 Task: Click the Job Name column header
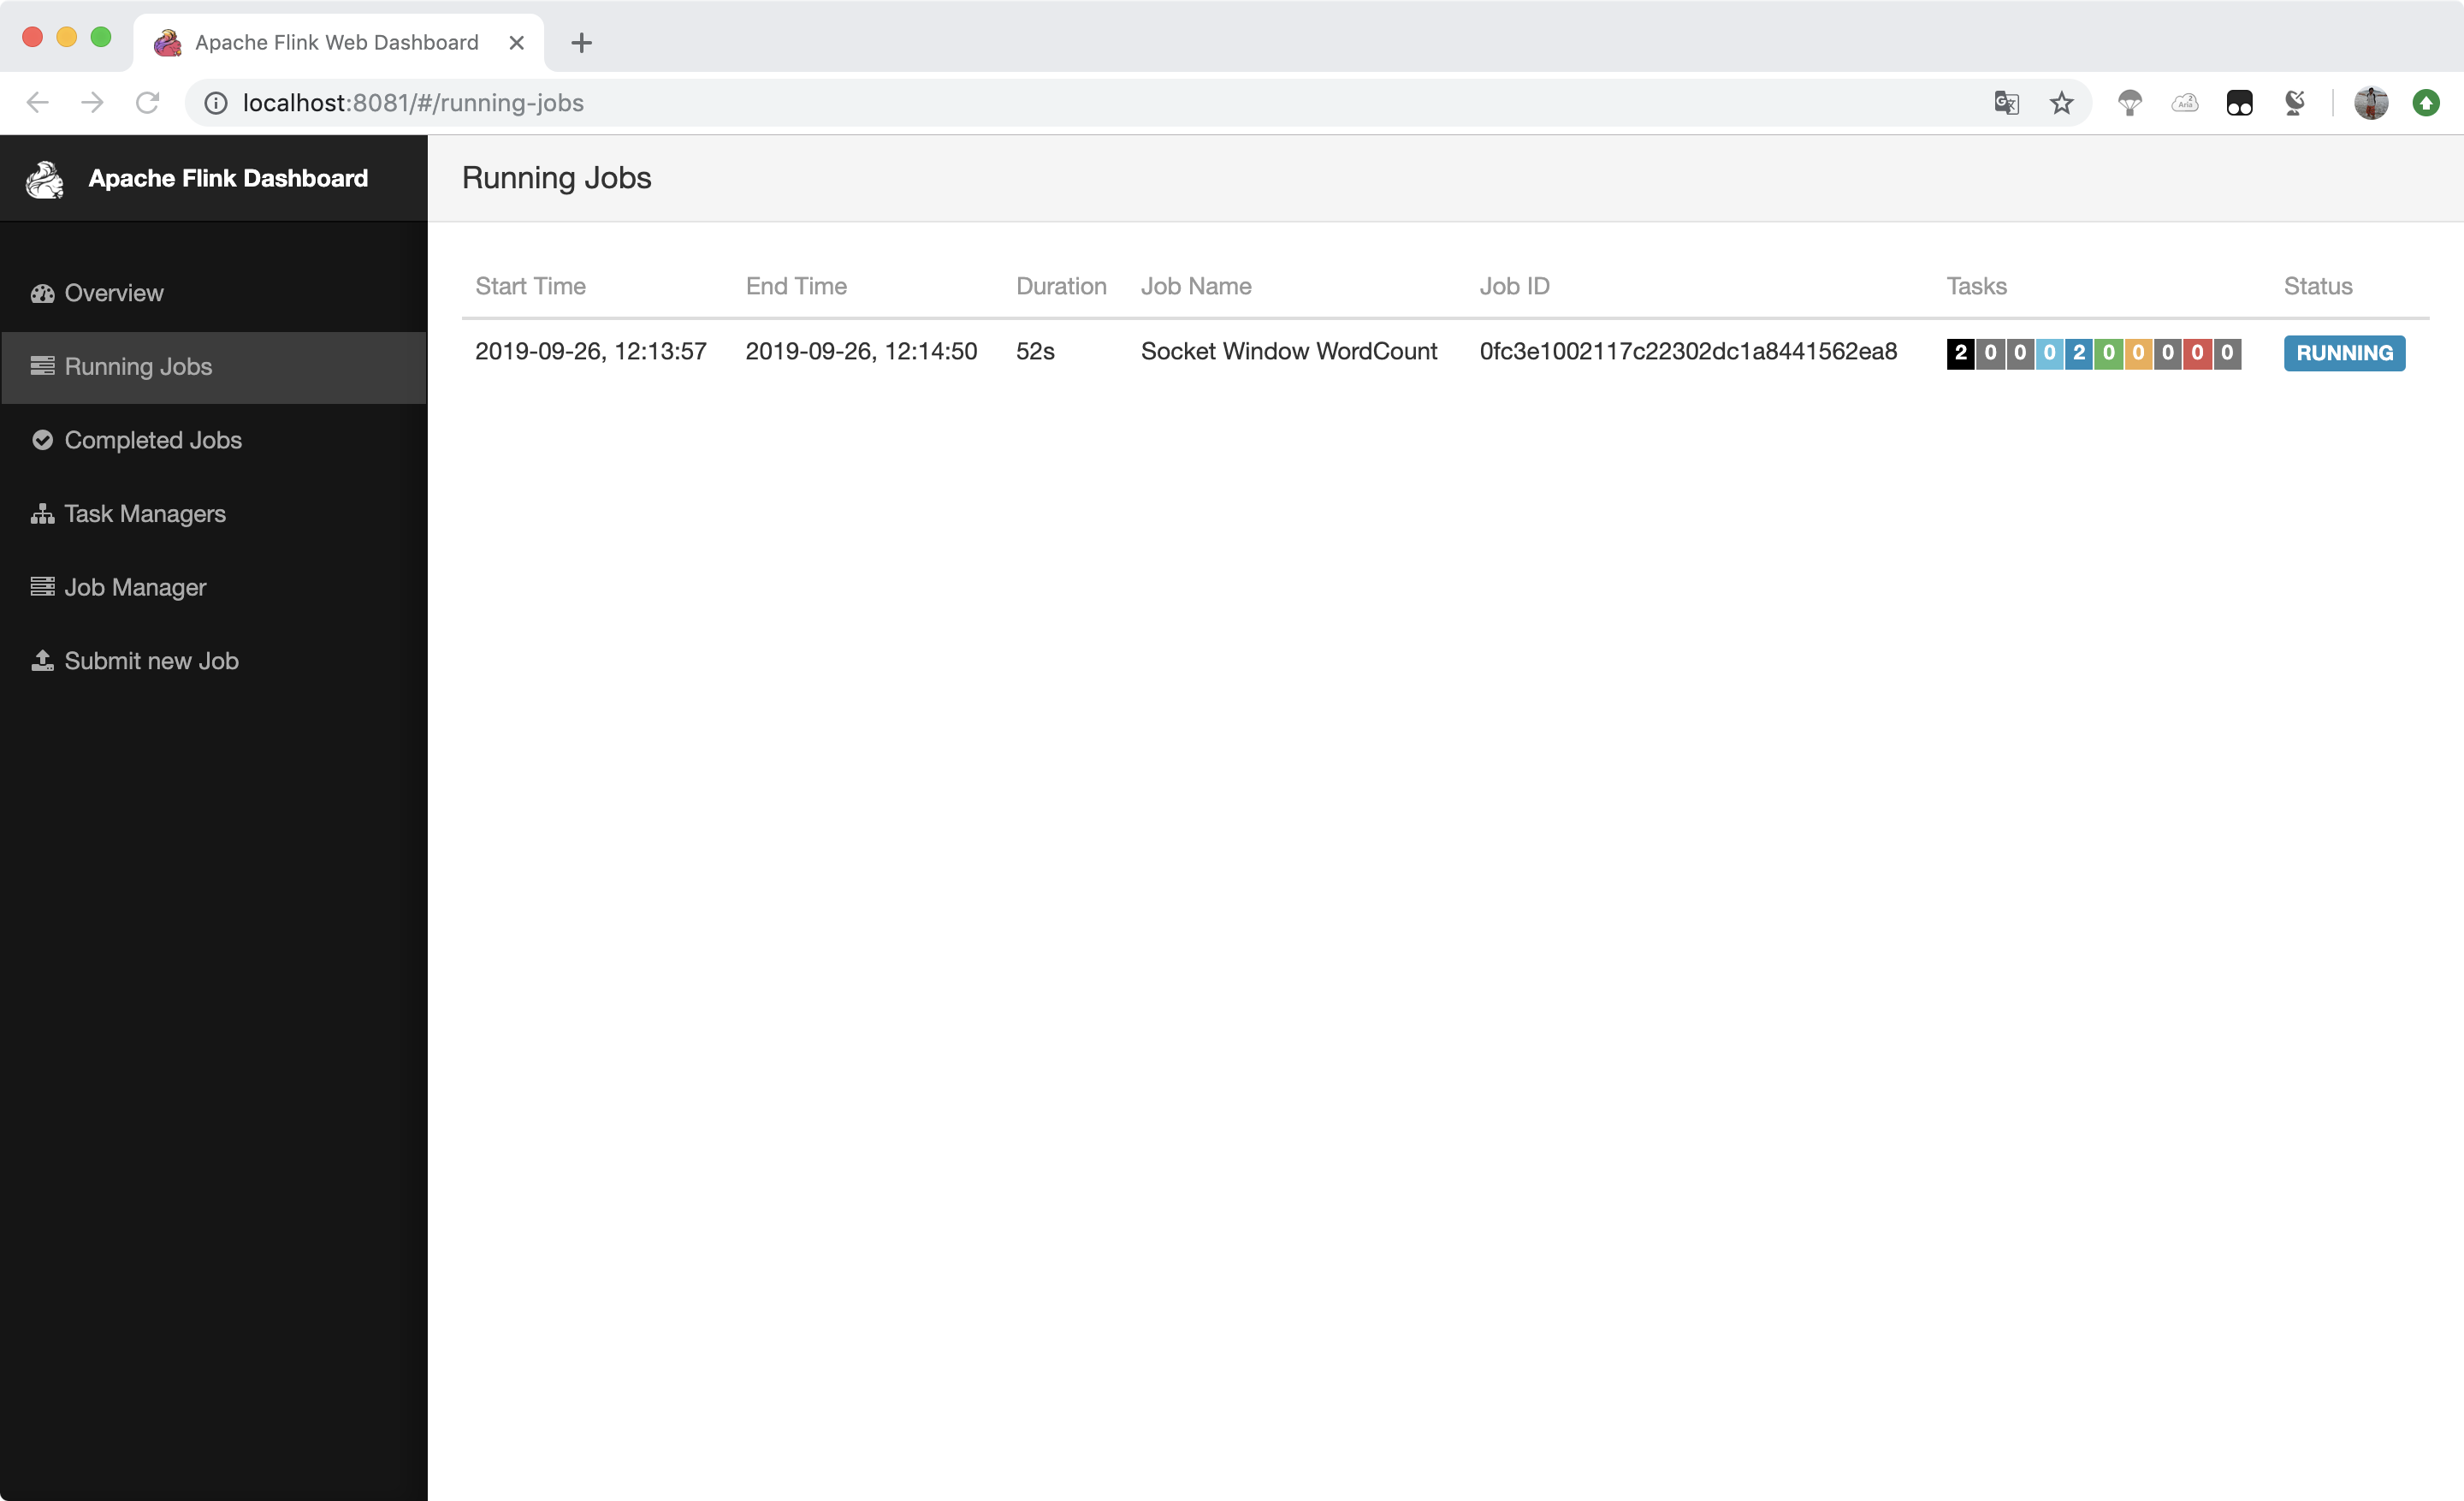coord(1195,285)
